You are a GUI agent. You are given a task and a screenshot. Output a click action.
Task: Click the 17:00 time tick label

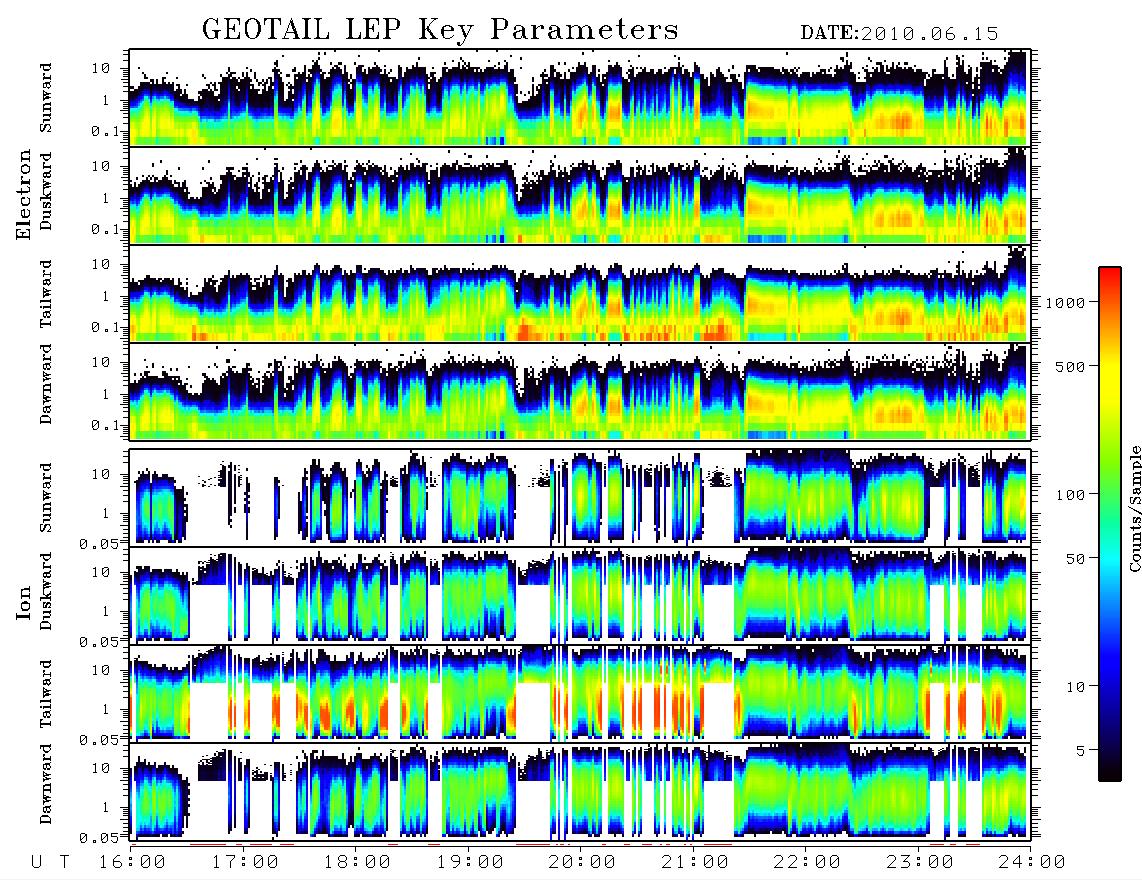[245, 863]
